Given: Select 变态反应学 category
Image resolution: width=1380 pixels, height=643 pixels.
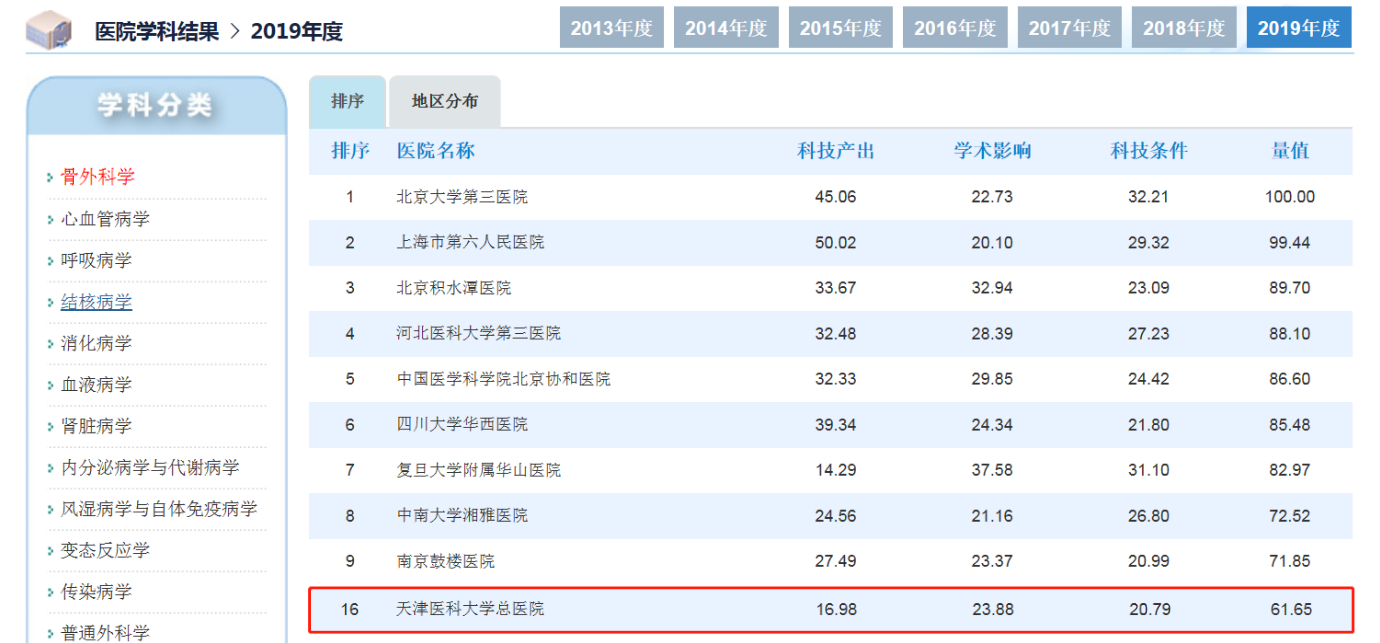Looking at the screenshot, I should [105, 551].
